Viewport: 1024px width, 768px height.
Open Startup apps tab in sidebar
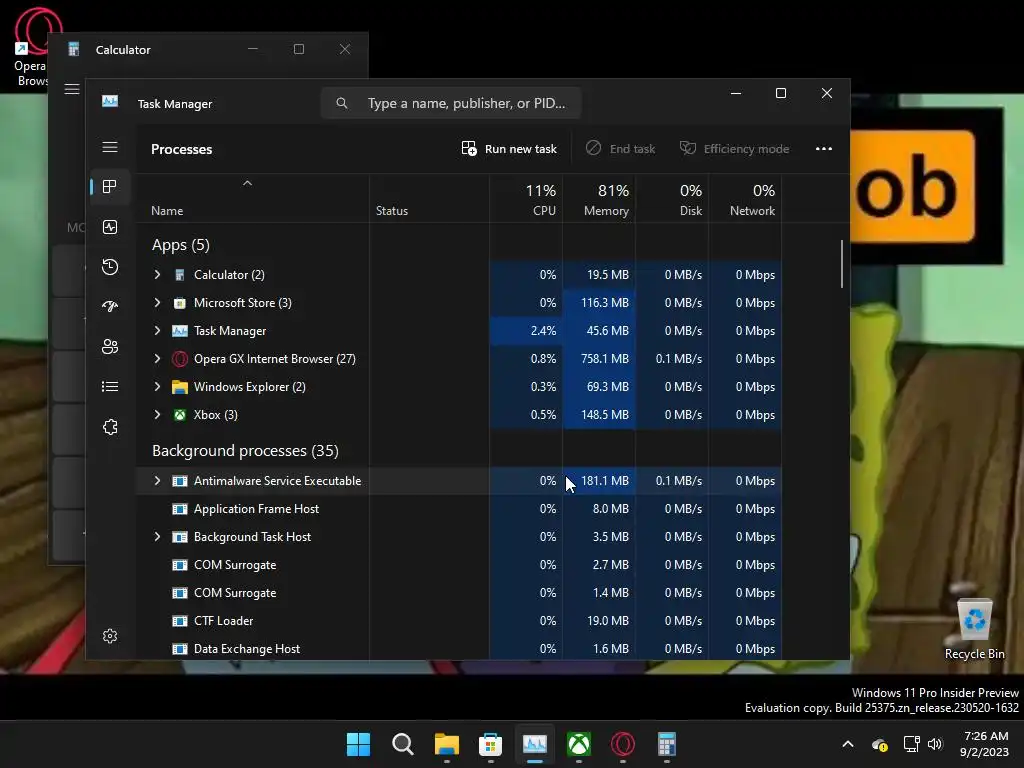(110, 306)
